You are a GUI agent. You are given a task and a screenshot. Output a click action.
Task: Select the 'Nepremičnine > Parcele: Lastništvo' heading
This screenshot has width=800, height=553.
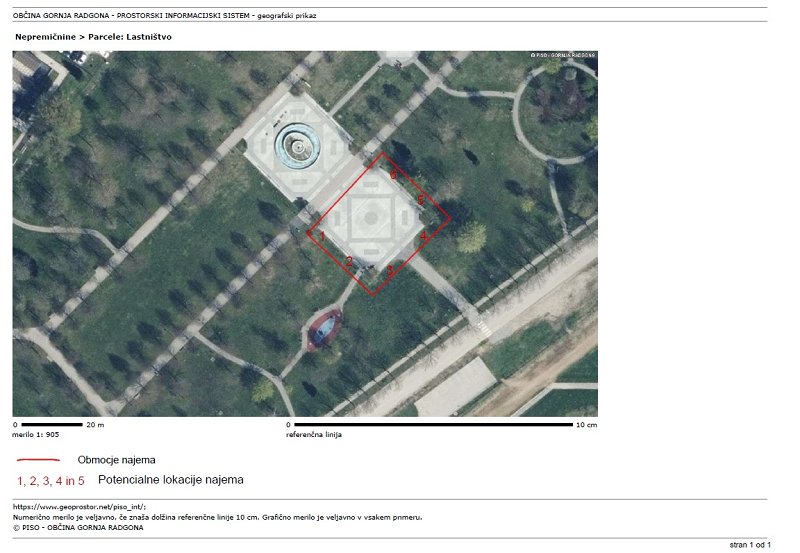pos(93,37)
